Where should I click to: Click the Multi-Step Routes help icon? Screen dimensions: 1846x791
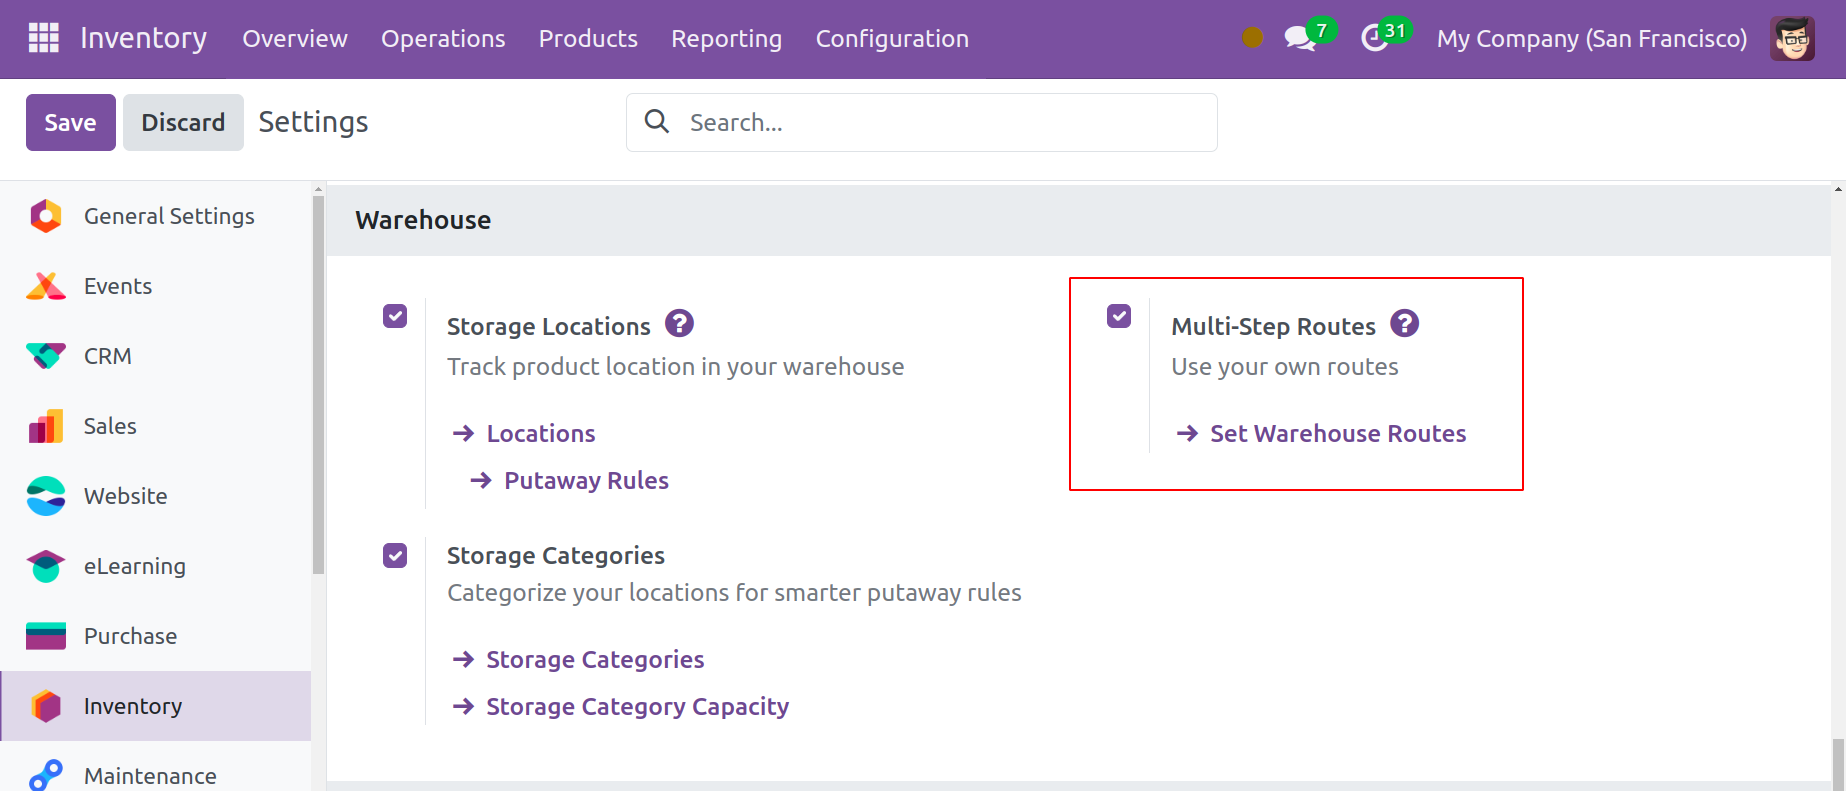coord(1404,324)
